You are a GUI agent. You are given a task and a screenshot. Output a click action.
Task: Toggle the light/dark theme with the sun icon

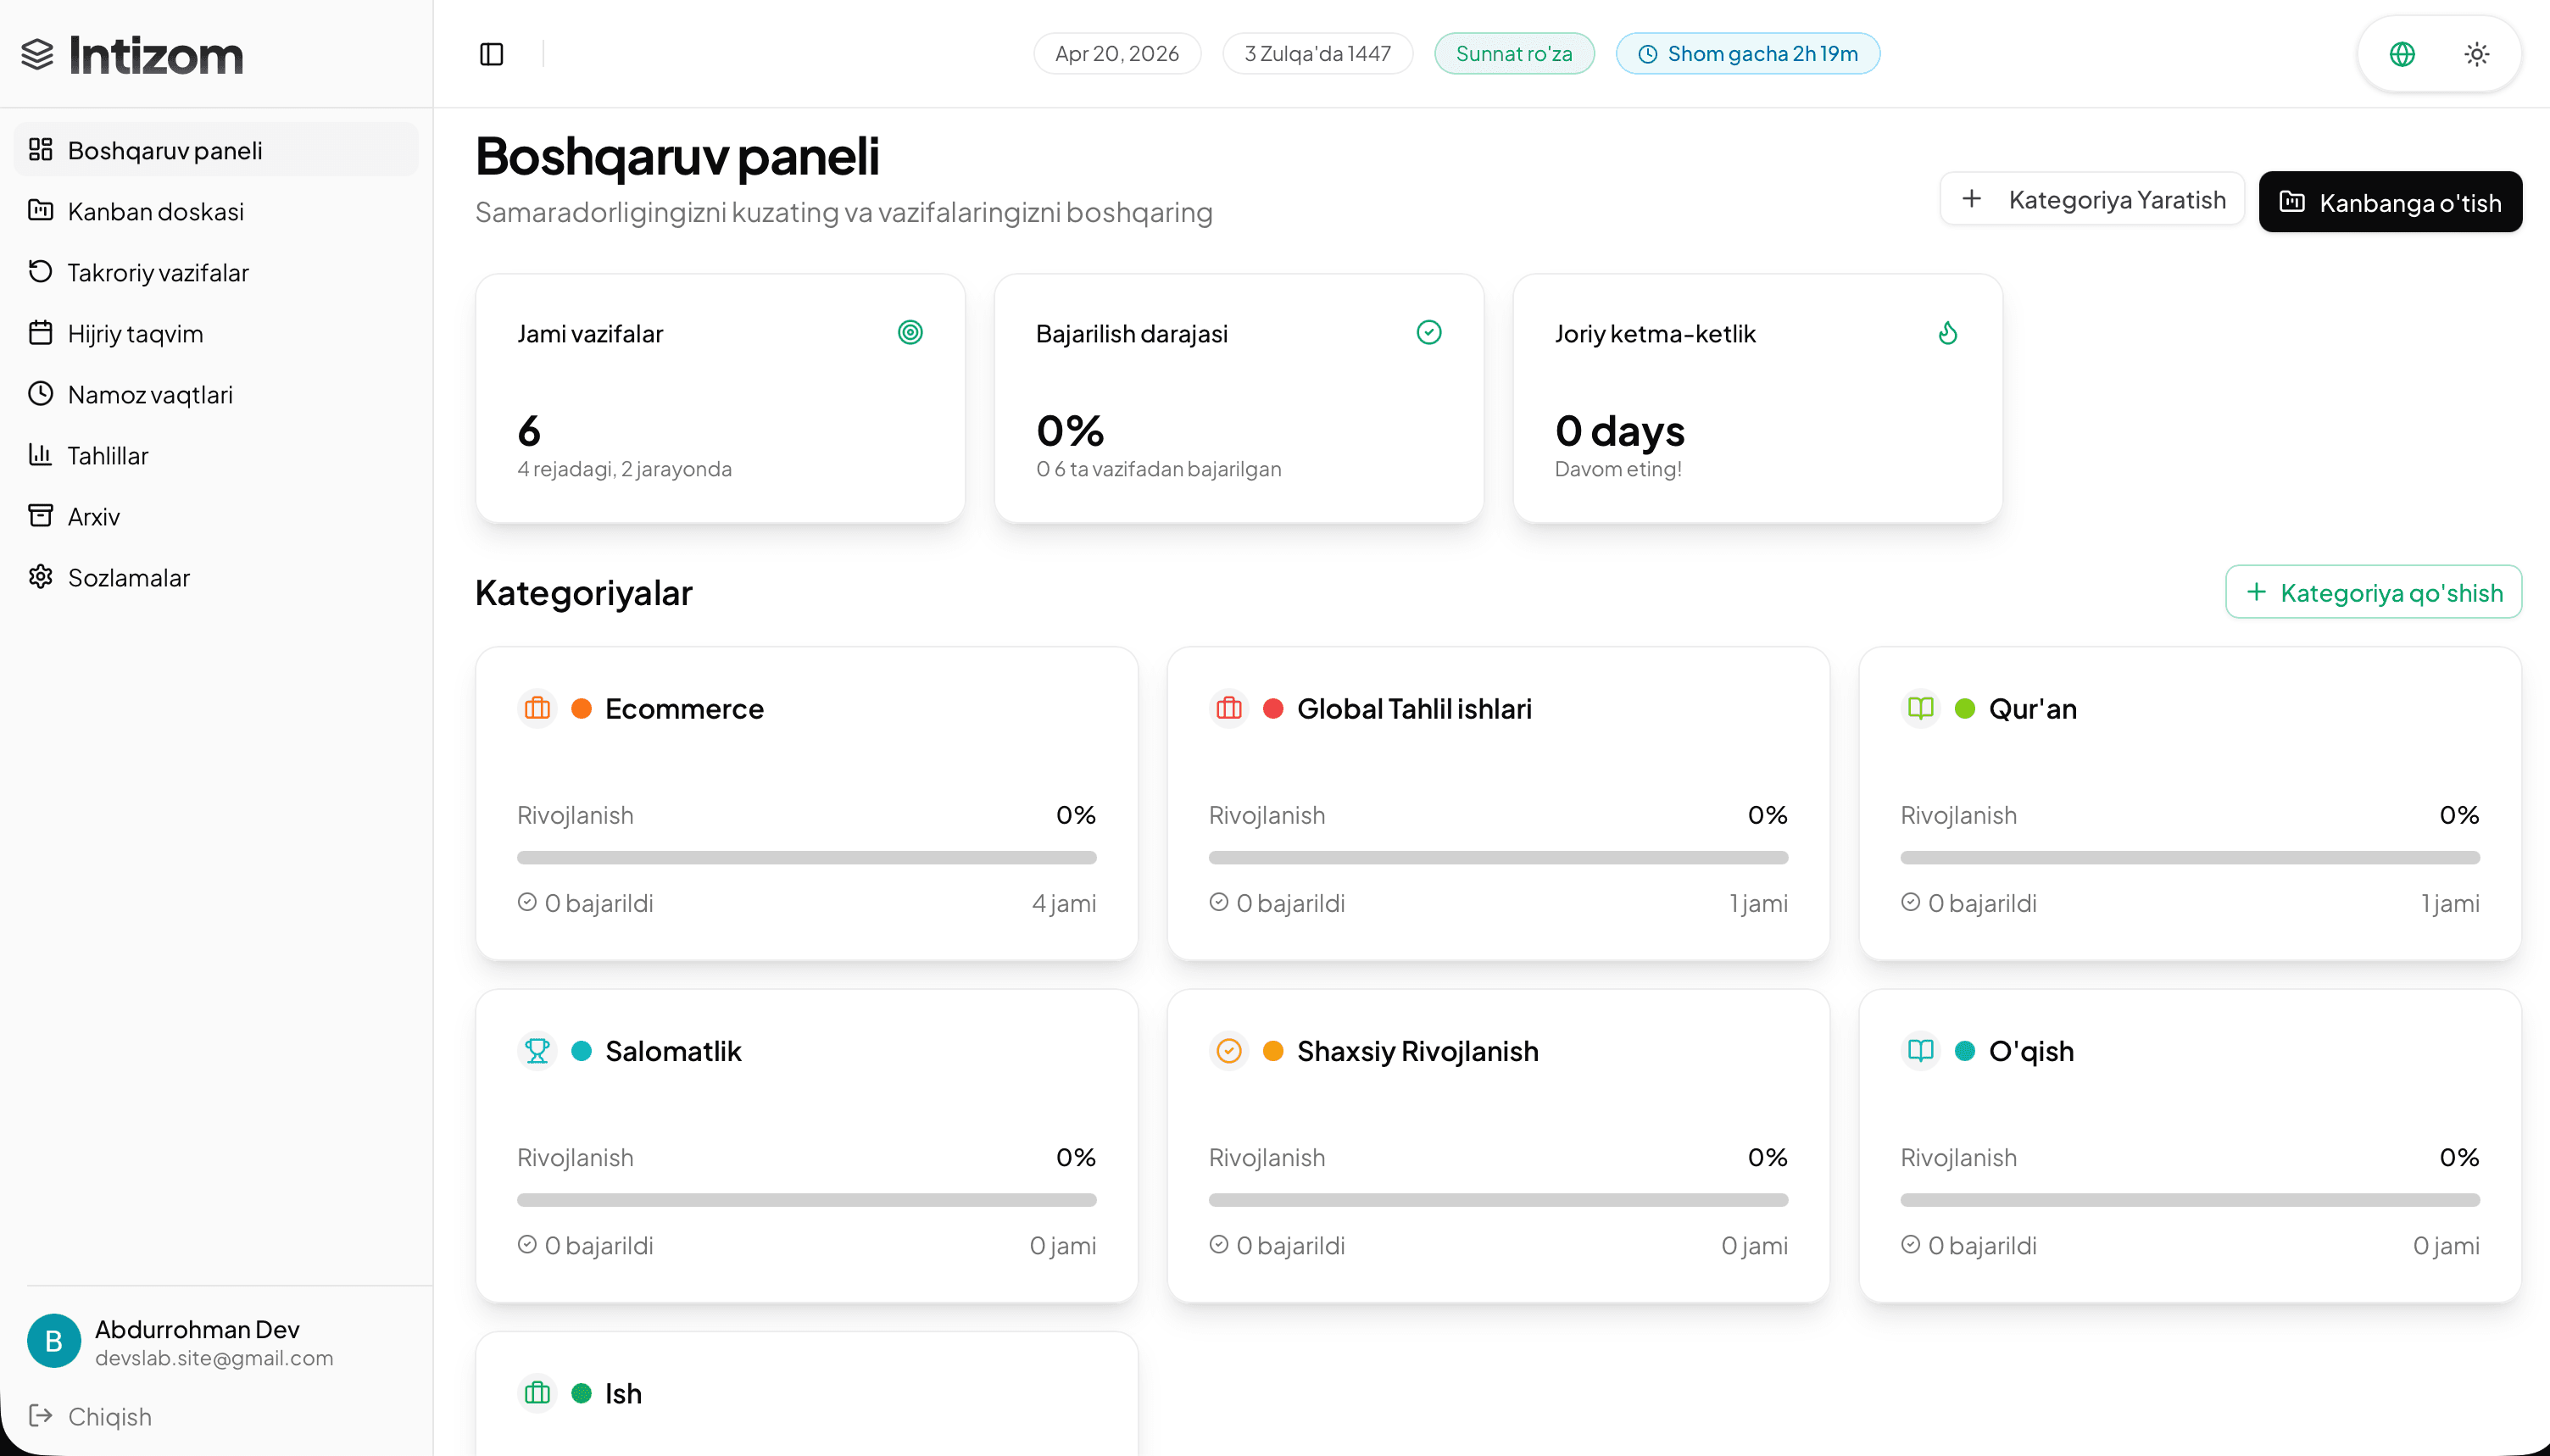[2477, 54]
